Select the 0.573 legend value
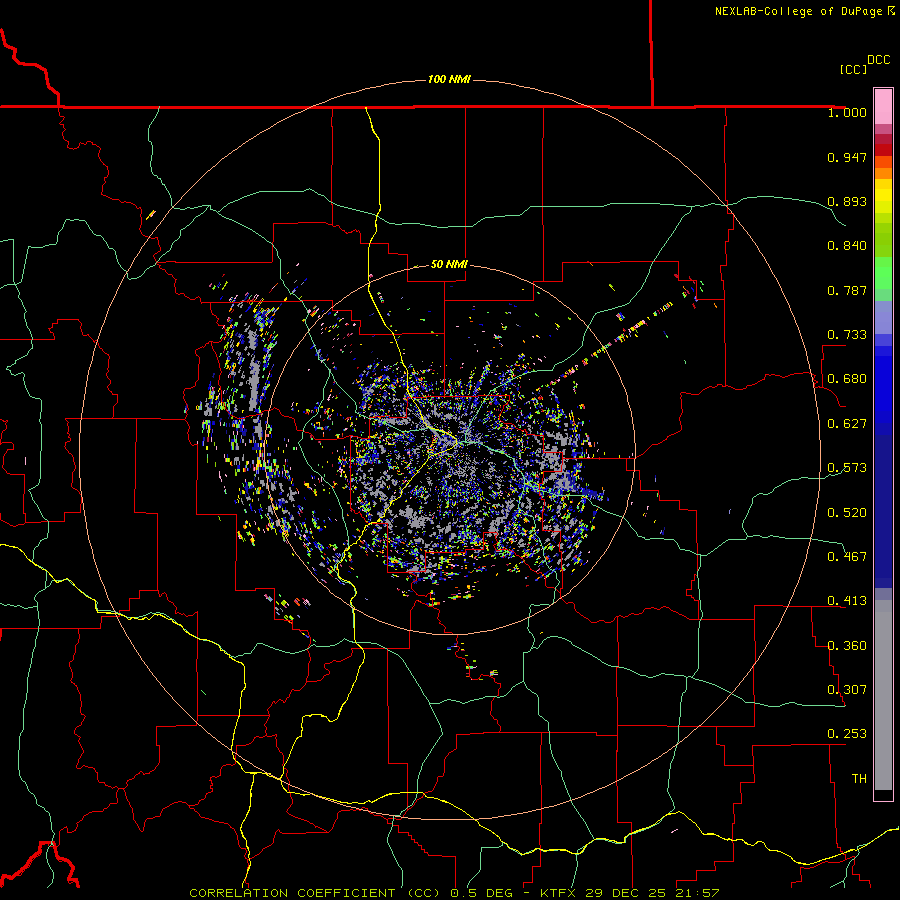Image resolution: width=900 pixels, height=900 pixels. [x=847, y=468]
